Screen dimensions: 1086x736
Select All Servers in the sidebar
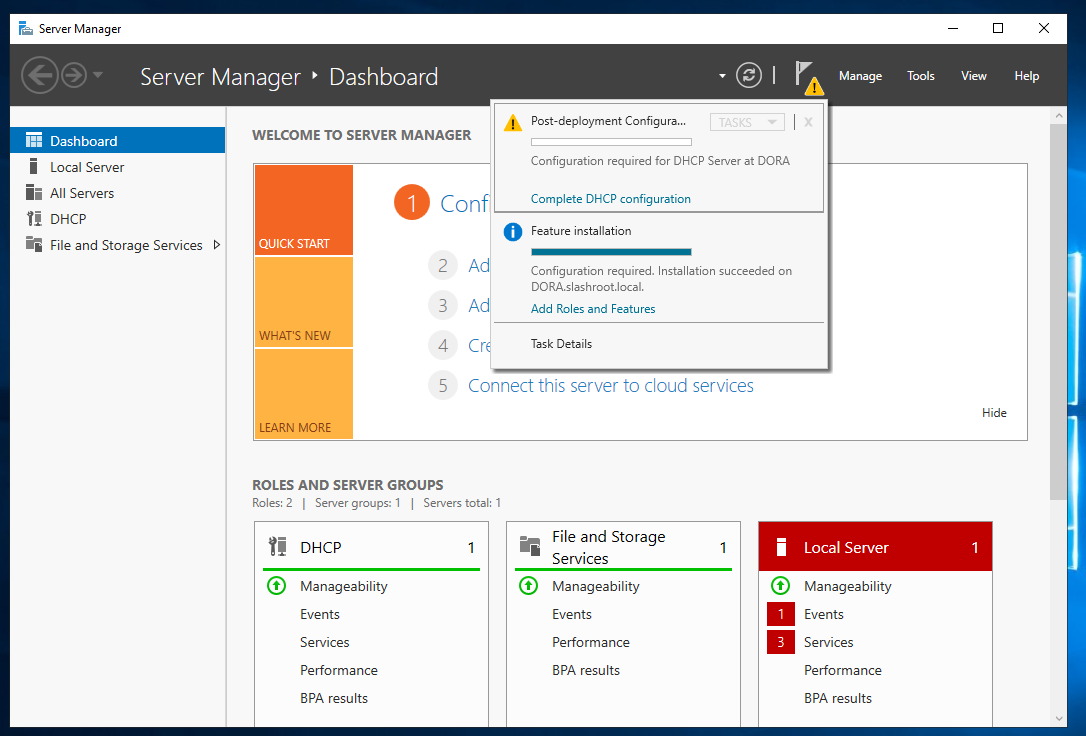(x=82, y=193)
